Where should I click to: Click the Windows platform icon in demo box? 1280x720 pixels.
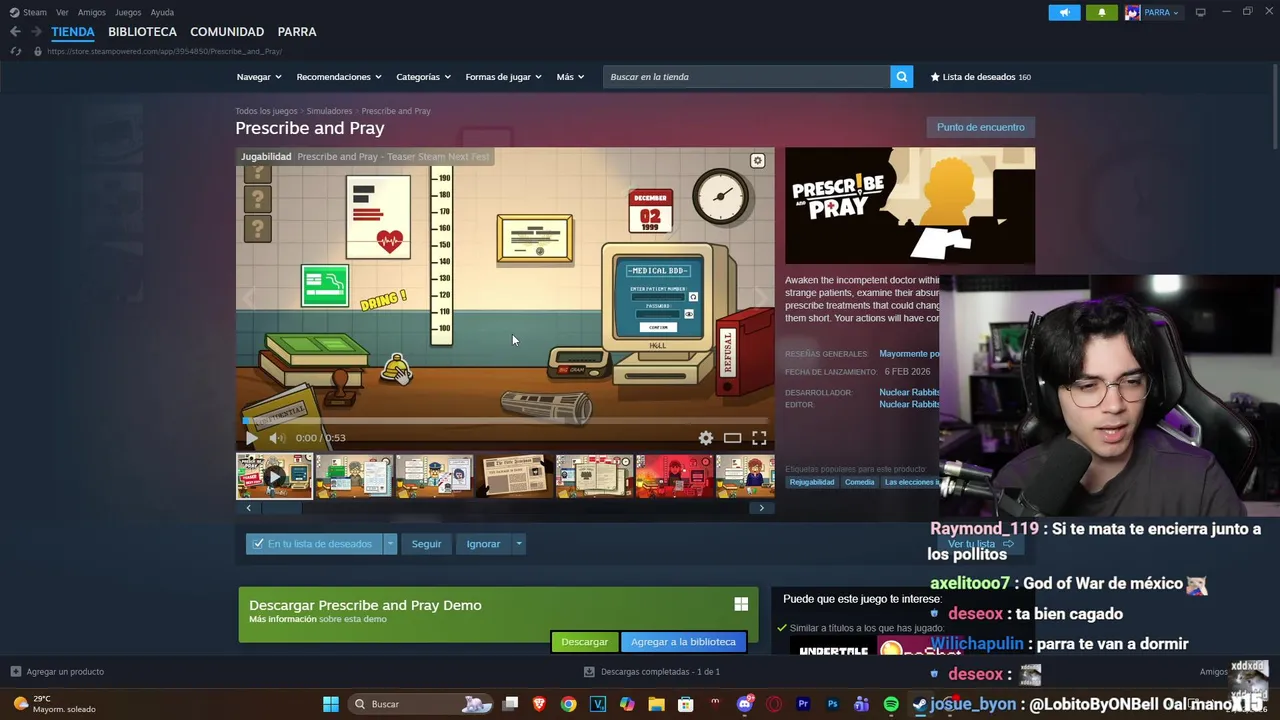[x=741, y=604]
